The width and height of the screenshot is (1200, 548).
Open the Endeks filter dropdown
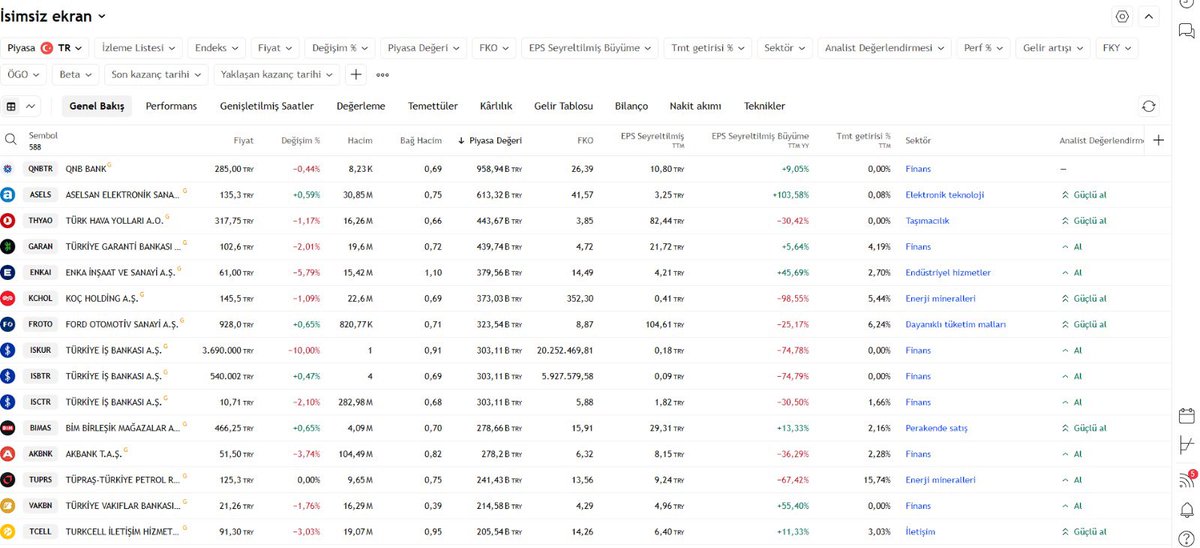tap(217, 48)
